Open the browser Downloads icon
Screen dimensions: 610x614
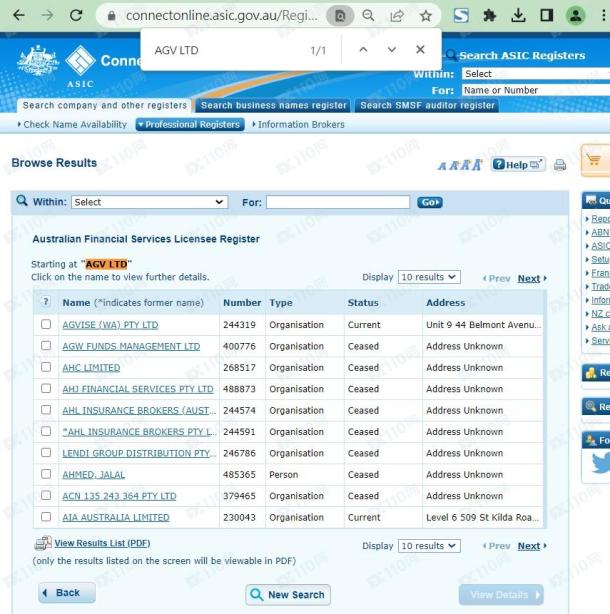(518, 16)
